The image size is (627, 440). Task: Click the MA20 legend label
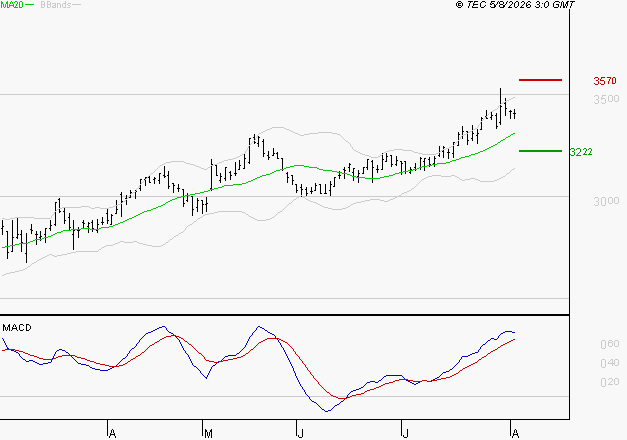click(x=12, y=5)
